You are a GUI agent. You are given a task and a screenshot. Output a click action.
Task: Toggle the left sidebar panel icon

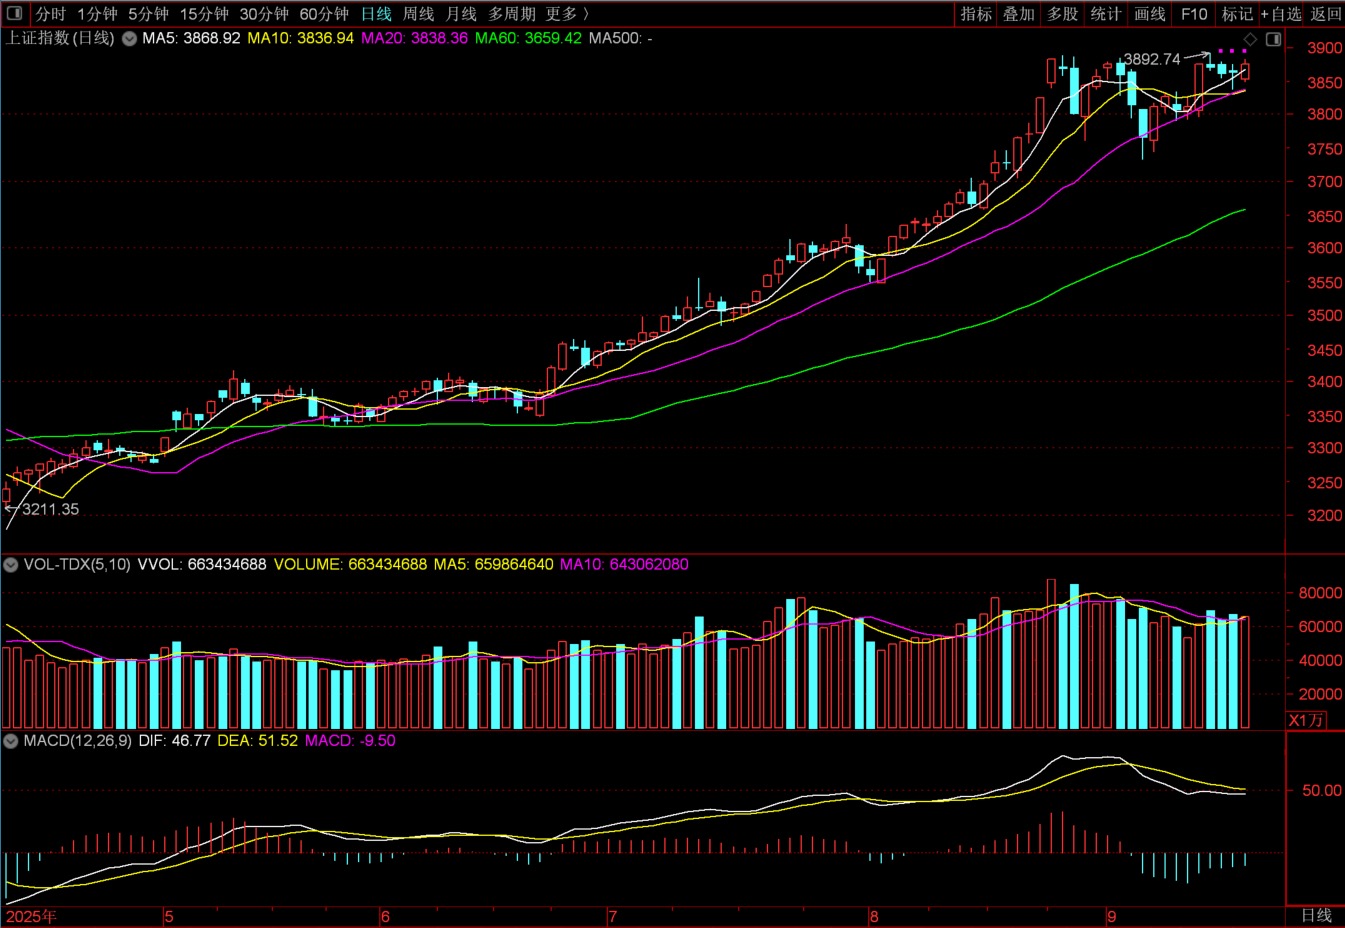point(14,13)
